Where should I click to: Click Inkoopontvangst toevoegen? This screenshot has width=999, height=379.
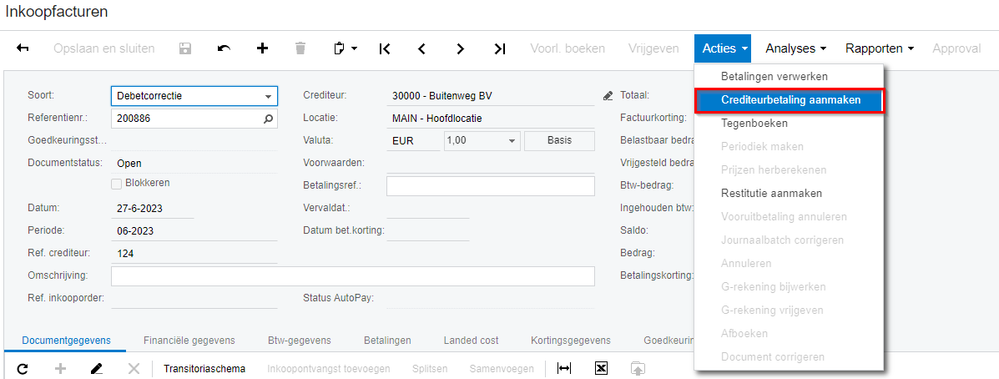pos(329,368)
